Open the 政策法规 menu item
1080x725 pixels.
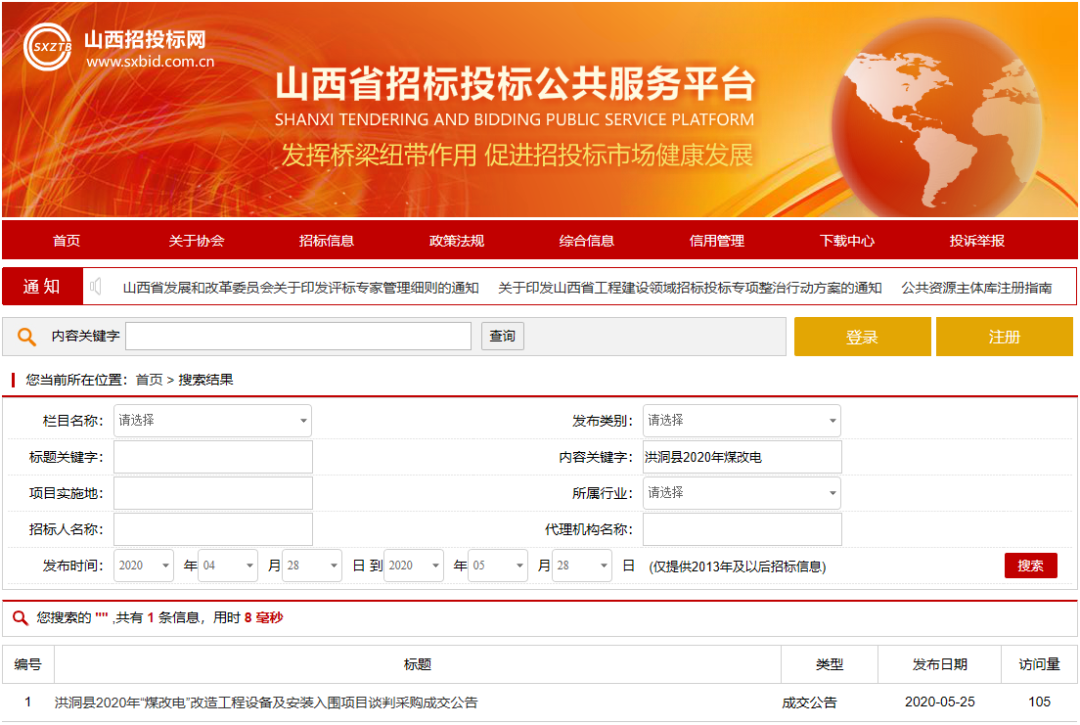(x=457, y=240)
